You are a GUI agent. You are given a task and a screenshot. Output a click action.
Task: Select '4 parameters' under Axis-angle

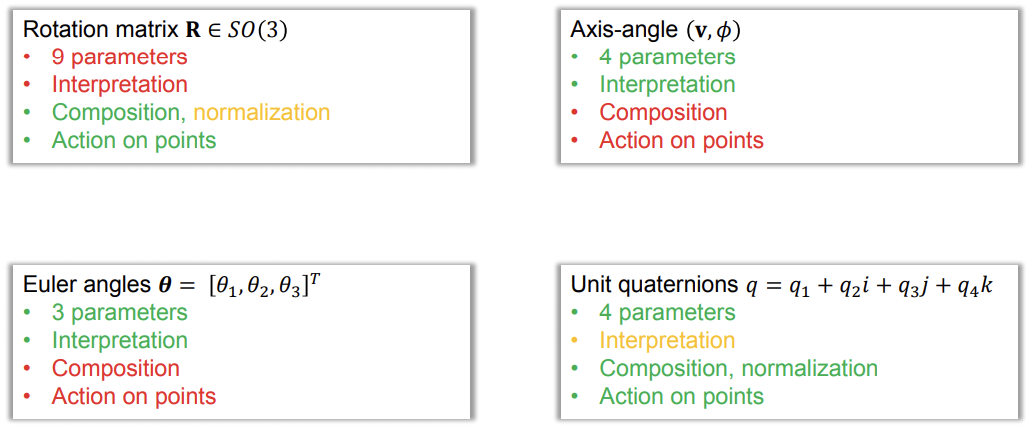[667, 57]
